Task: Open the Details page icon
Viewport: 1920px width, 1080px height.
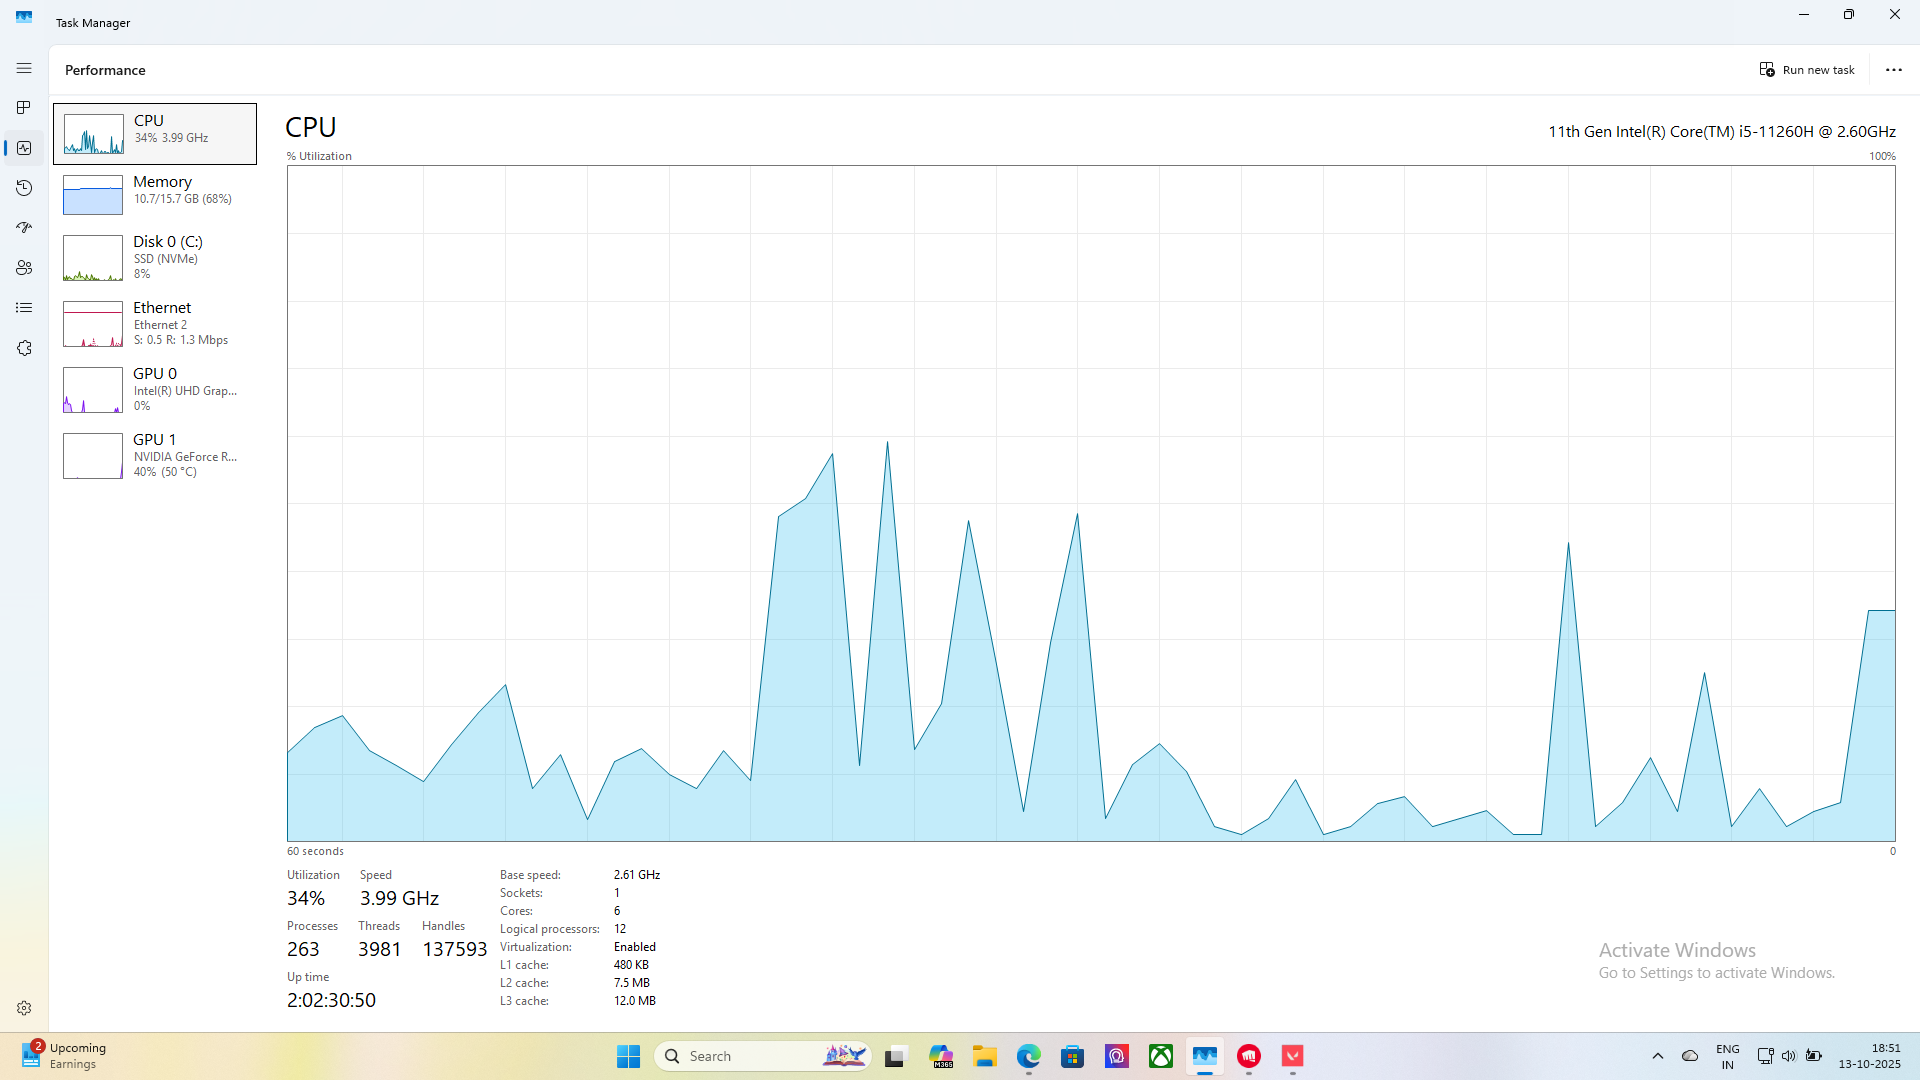Action: [x=24, y=308]
